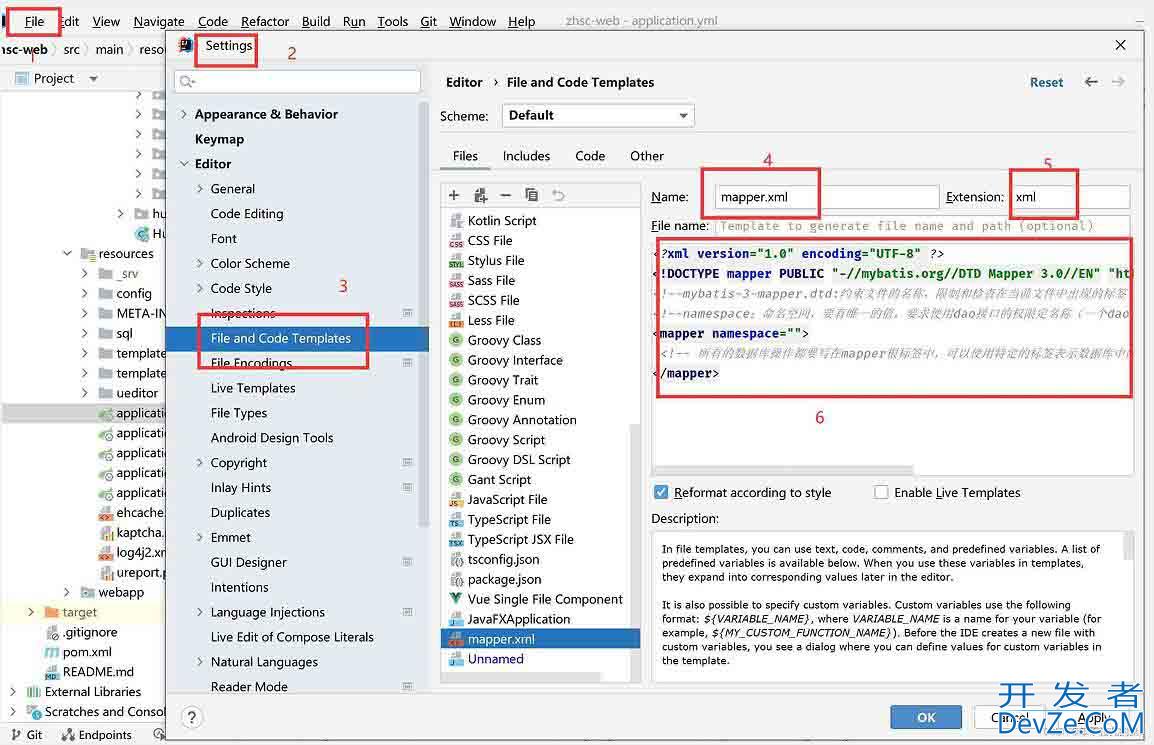Expand the Natural Languages settings node
Viewport: 1154px width, 745px height.
(199, 662)
